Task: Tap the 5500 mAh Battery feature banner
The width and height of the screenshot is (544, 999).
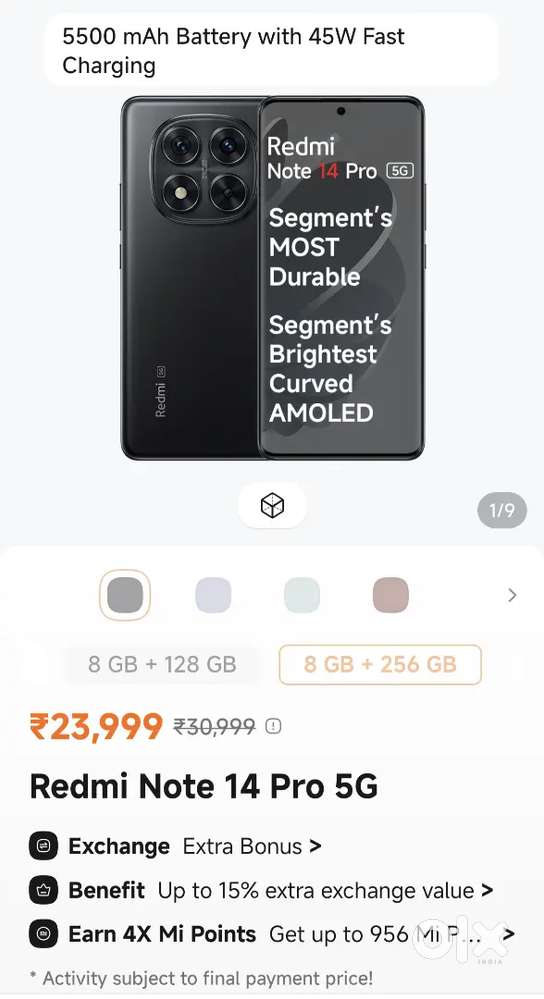Action: tap(272, 50)
